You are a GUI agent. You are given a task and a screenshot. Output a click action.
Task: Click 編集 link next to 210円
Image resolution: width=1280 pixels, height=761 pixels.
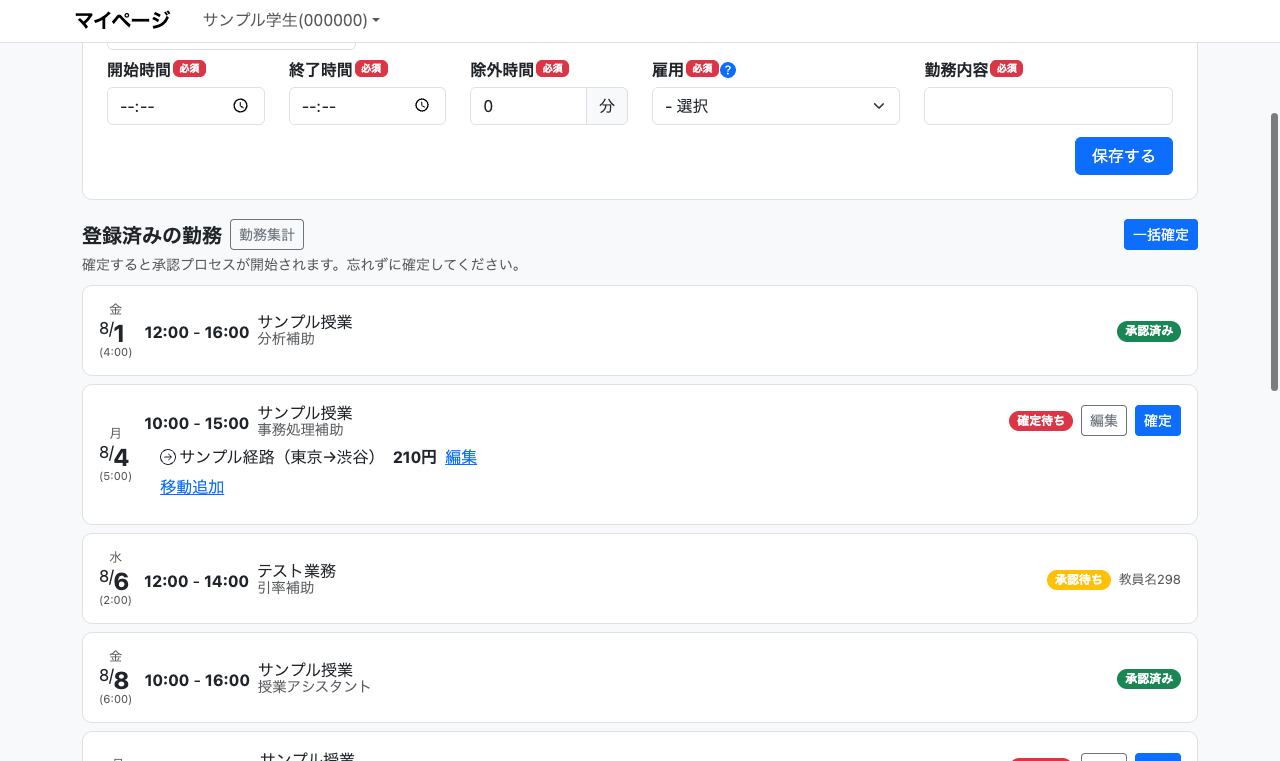tap(461, 457)
